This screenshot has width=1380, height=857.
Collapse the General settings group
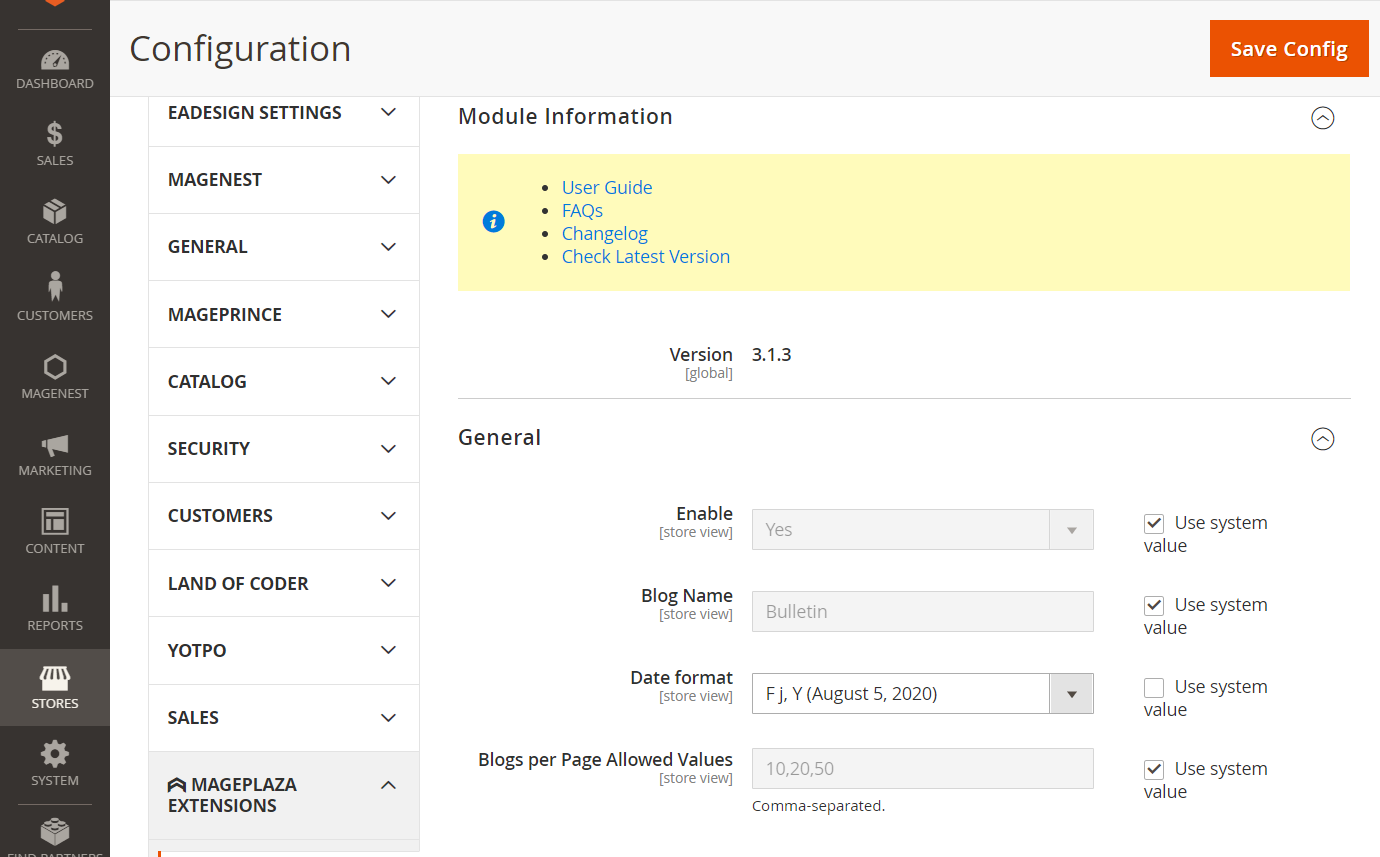coord(1322,439)
